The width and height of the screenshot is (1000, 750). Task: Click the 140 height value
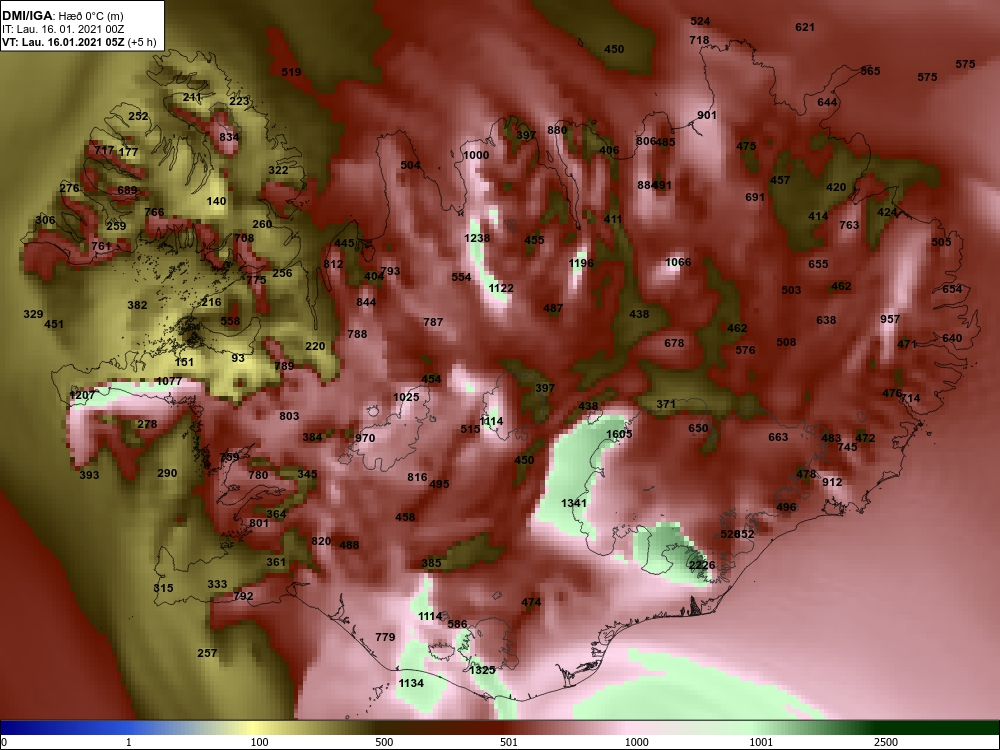click(x=217, y=201)
